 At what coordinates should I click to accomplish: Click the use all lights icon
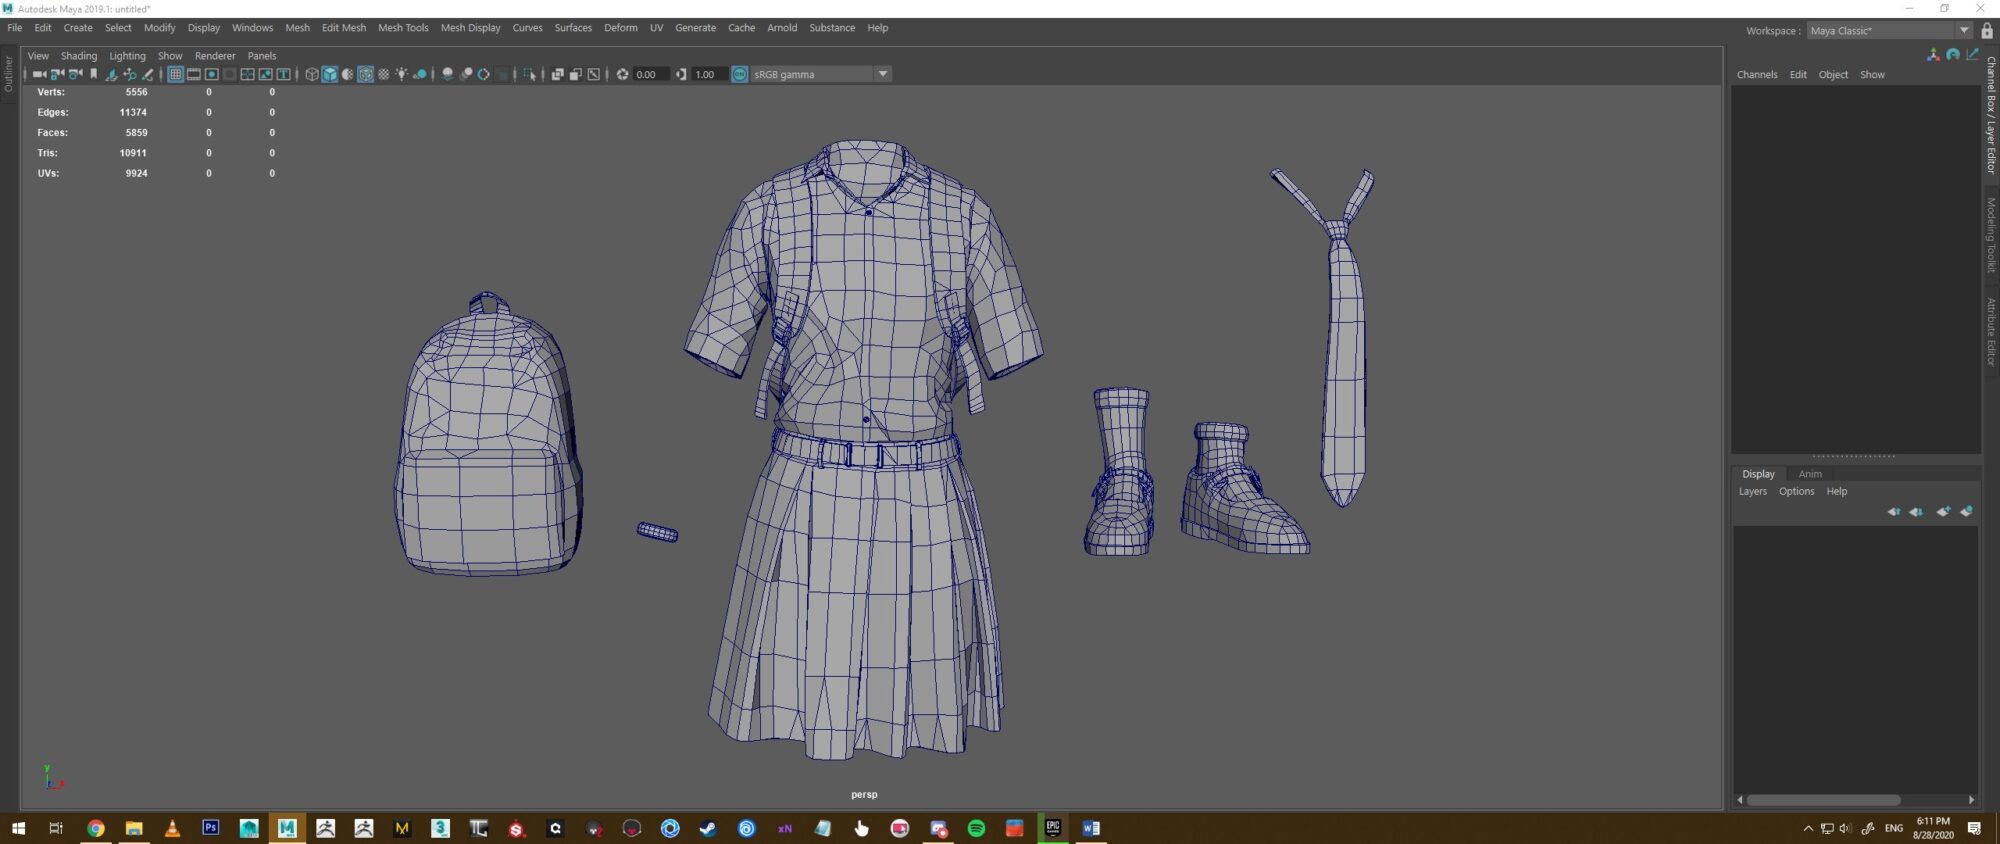(401, 74)
